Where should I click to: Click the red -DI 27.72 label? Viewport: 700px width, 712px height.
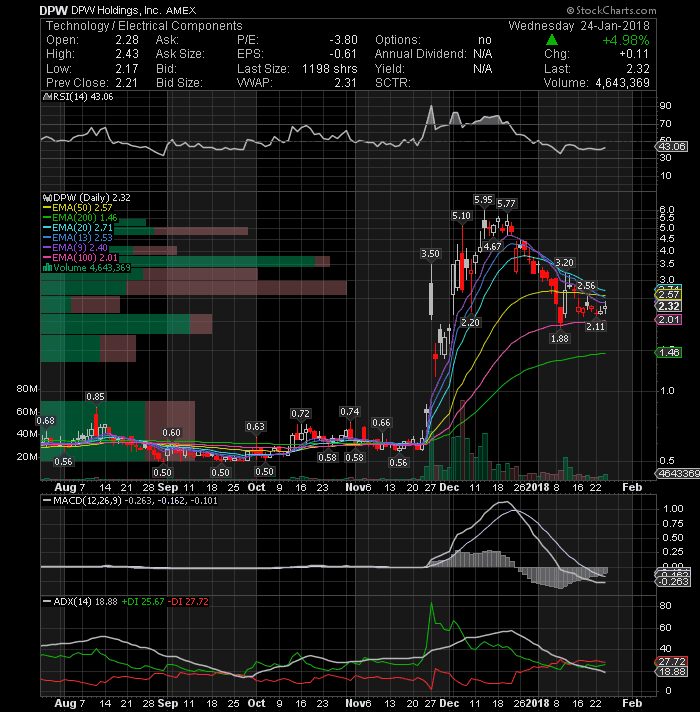pyautogui.click(x=188, y=602)
